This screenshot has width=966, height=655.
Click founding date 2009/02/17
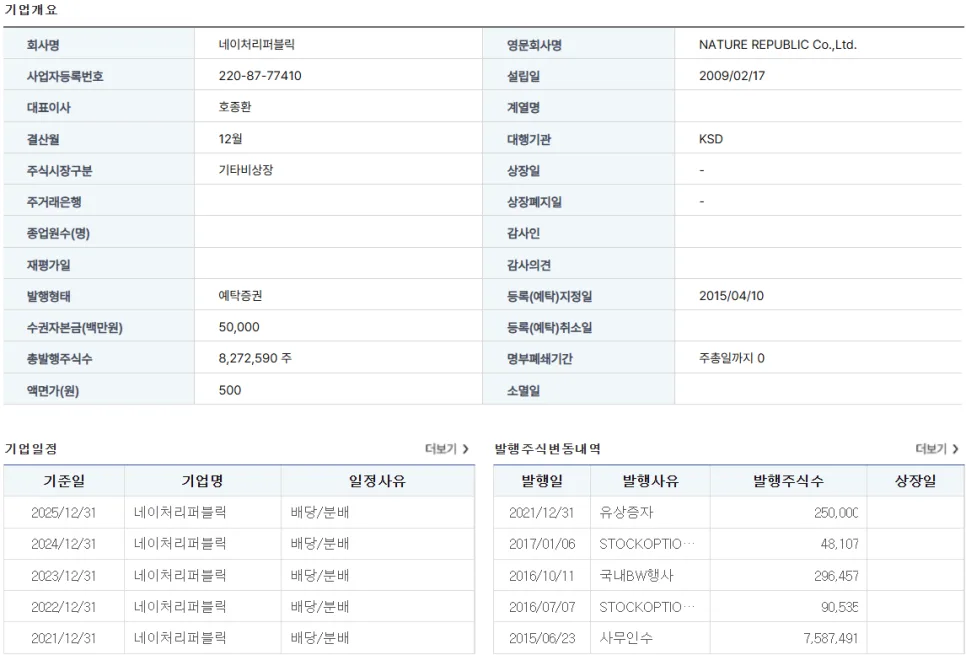coord(732,76)
